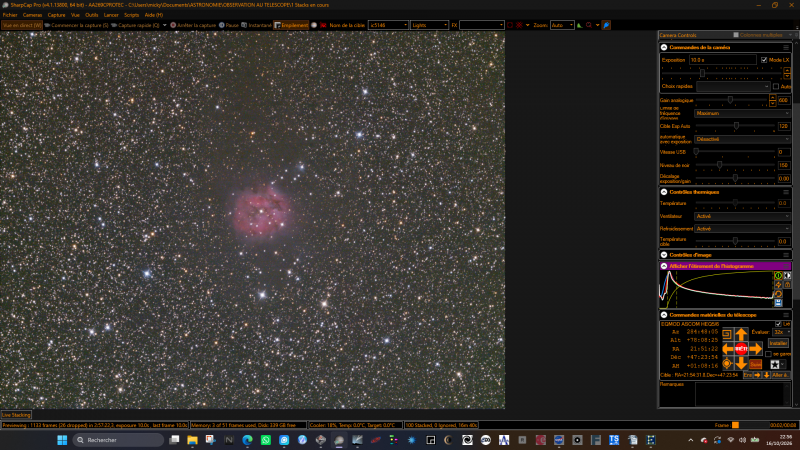Save histogram settings with the blue disk icon
800x450 pixels.
click(778, 303)
